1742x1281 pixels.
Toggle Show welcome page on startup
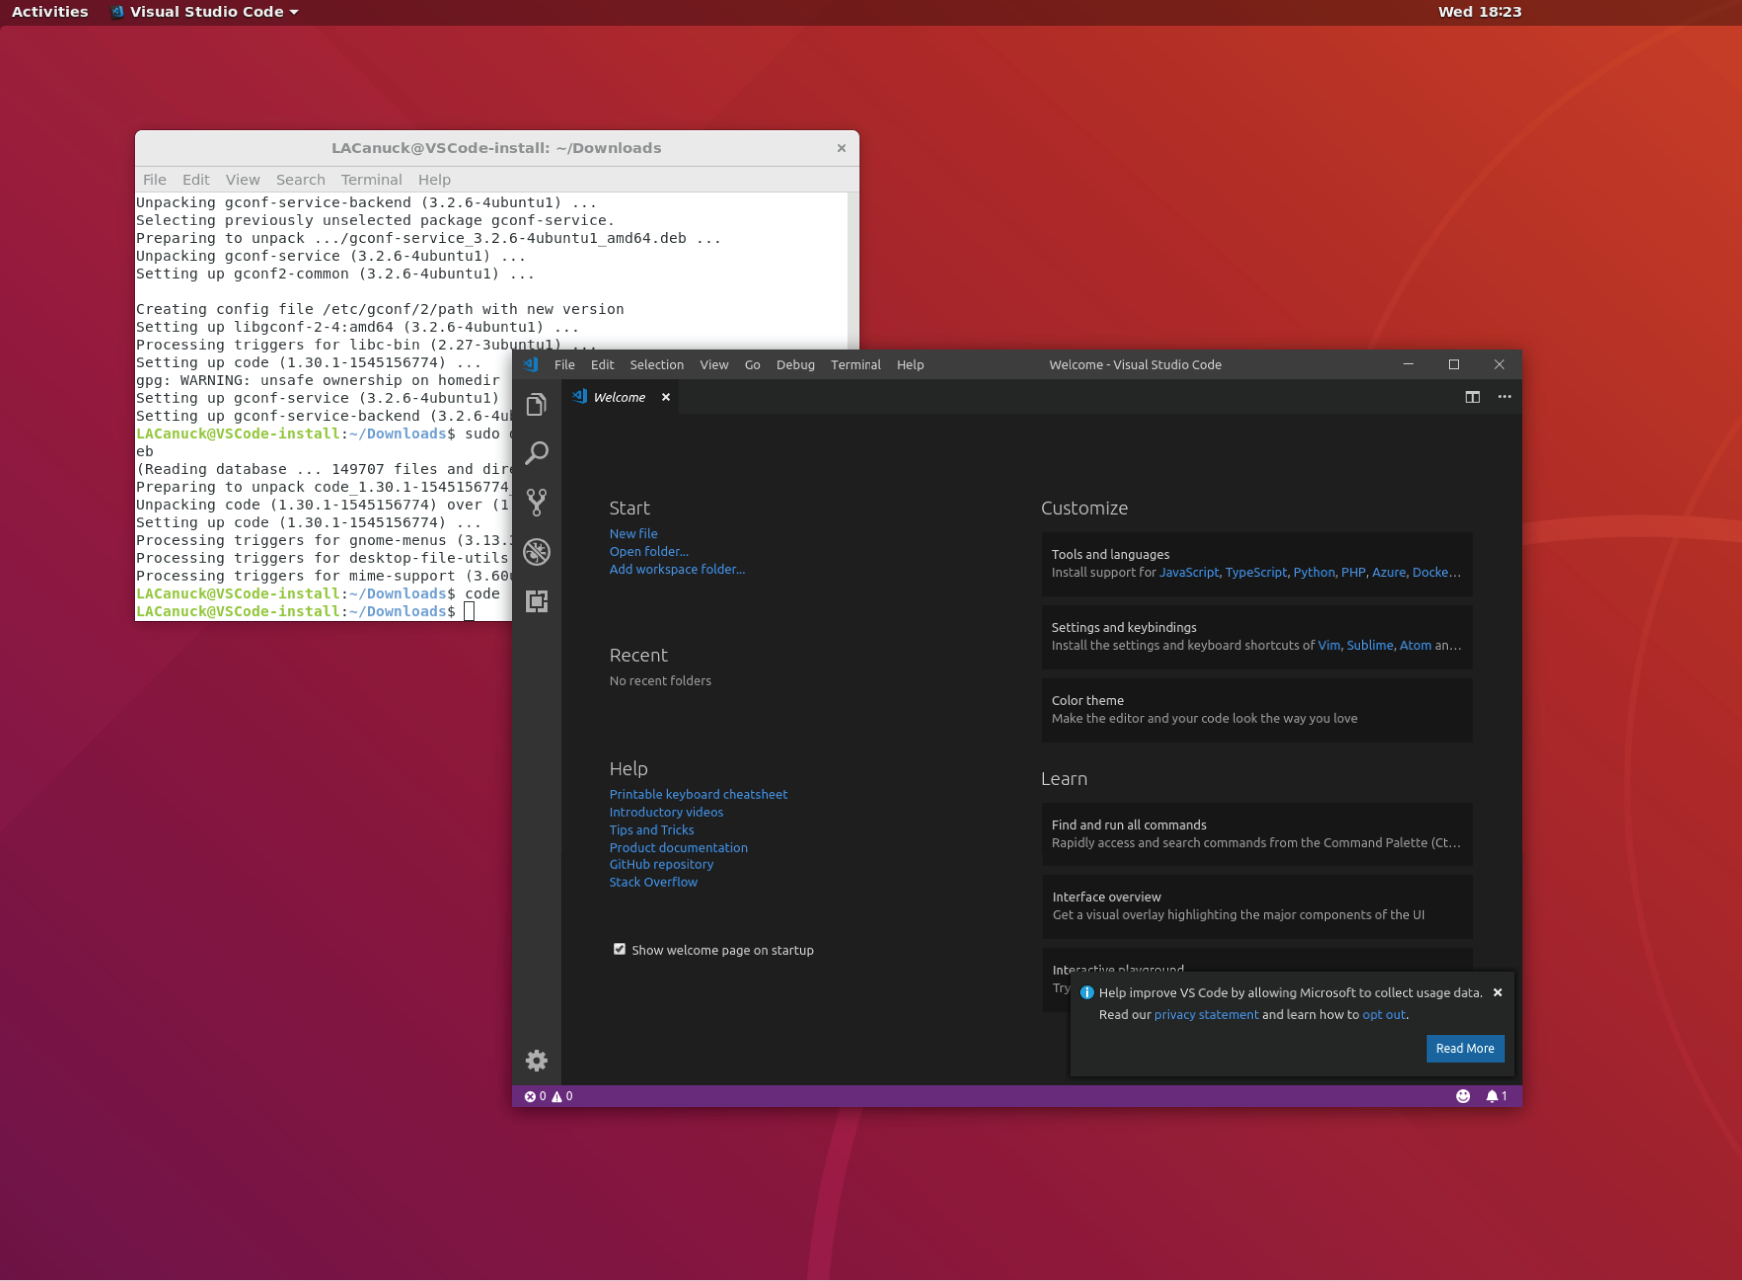pyautogui.click(x=619, y=949)
